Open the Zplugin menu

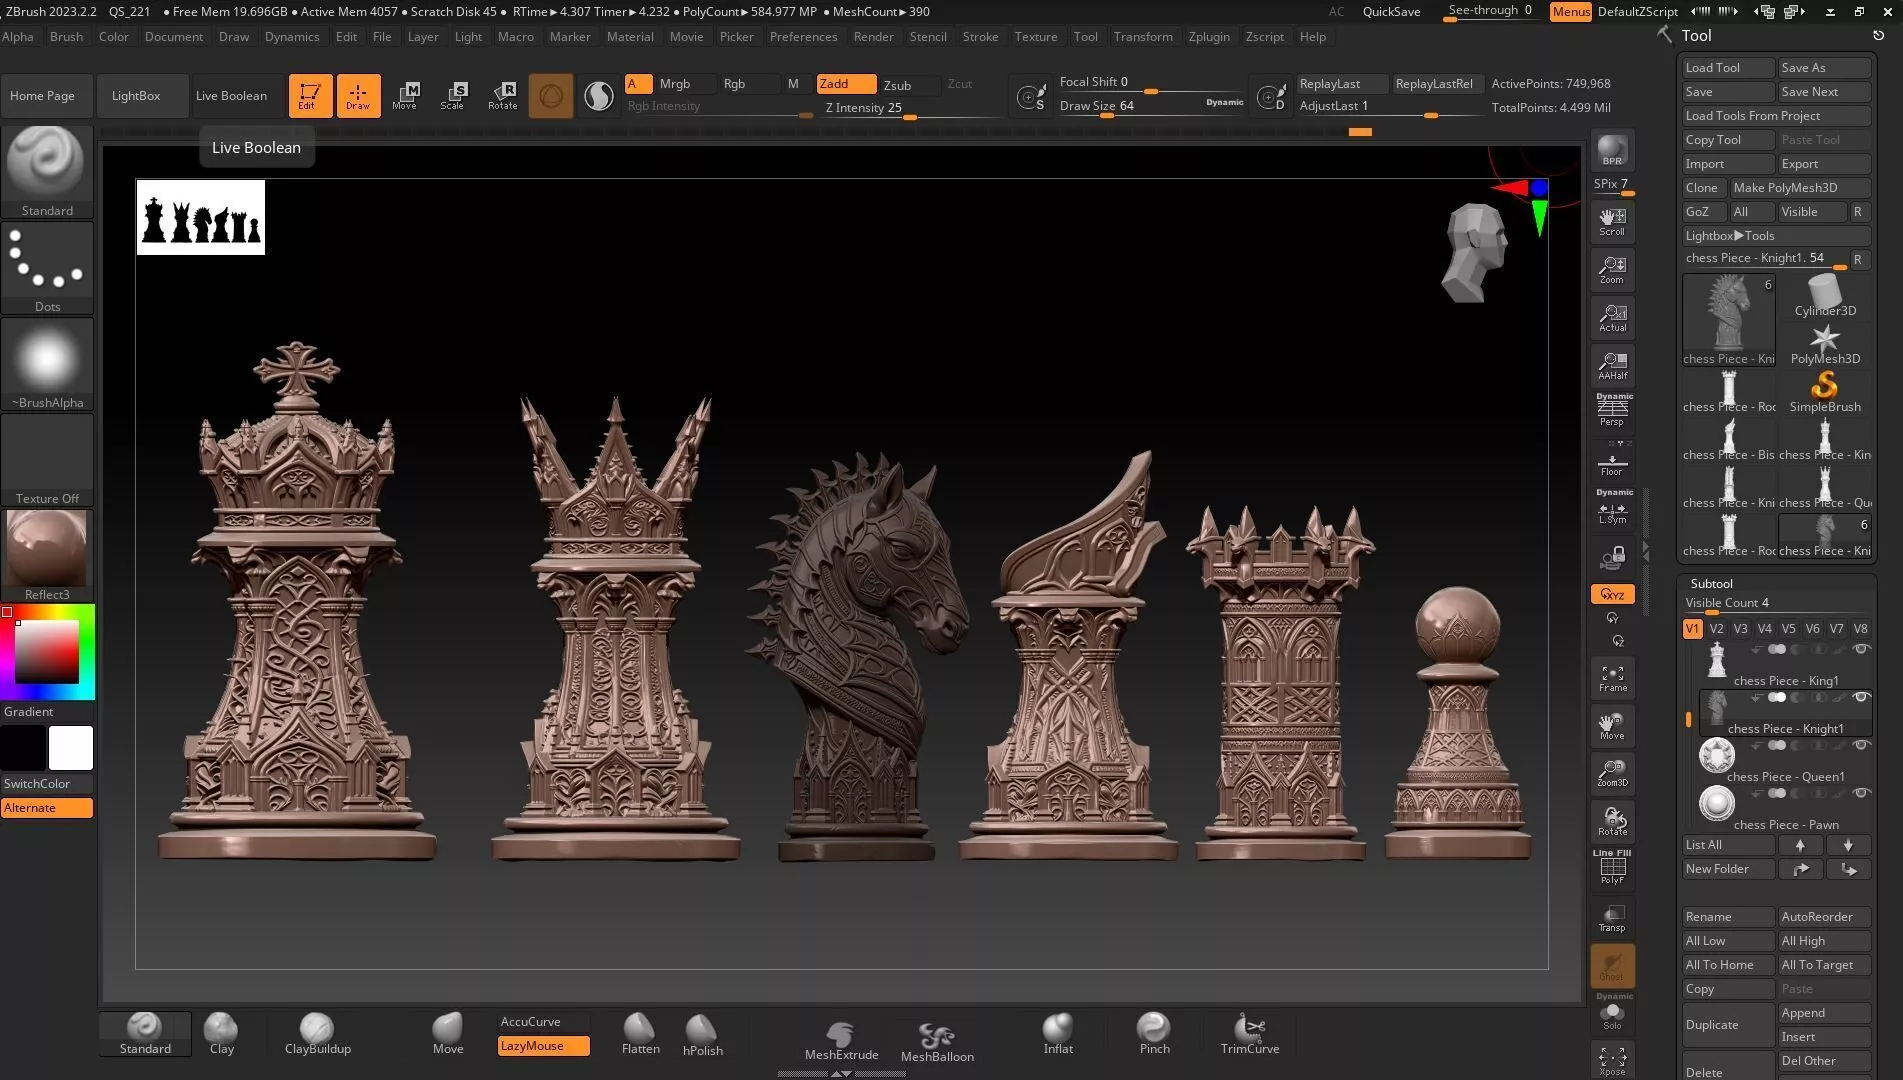(1208, 37)
